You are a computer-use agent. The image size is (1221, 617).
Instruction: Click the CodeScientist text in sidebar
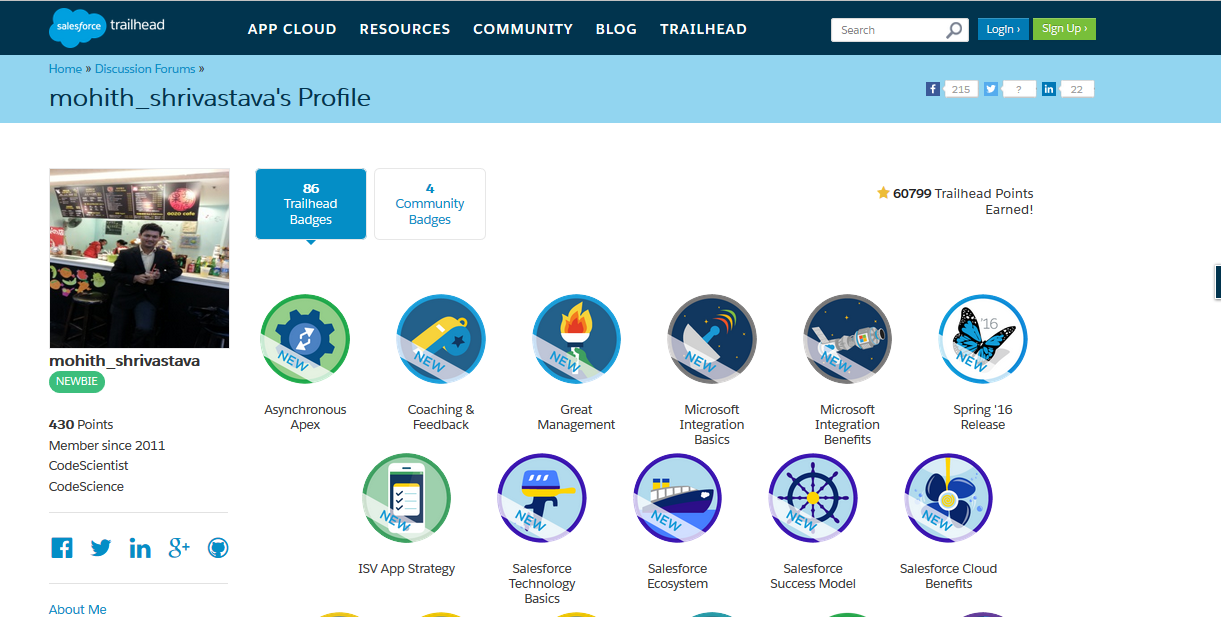pyautogui.click(x=89, y=466)
